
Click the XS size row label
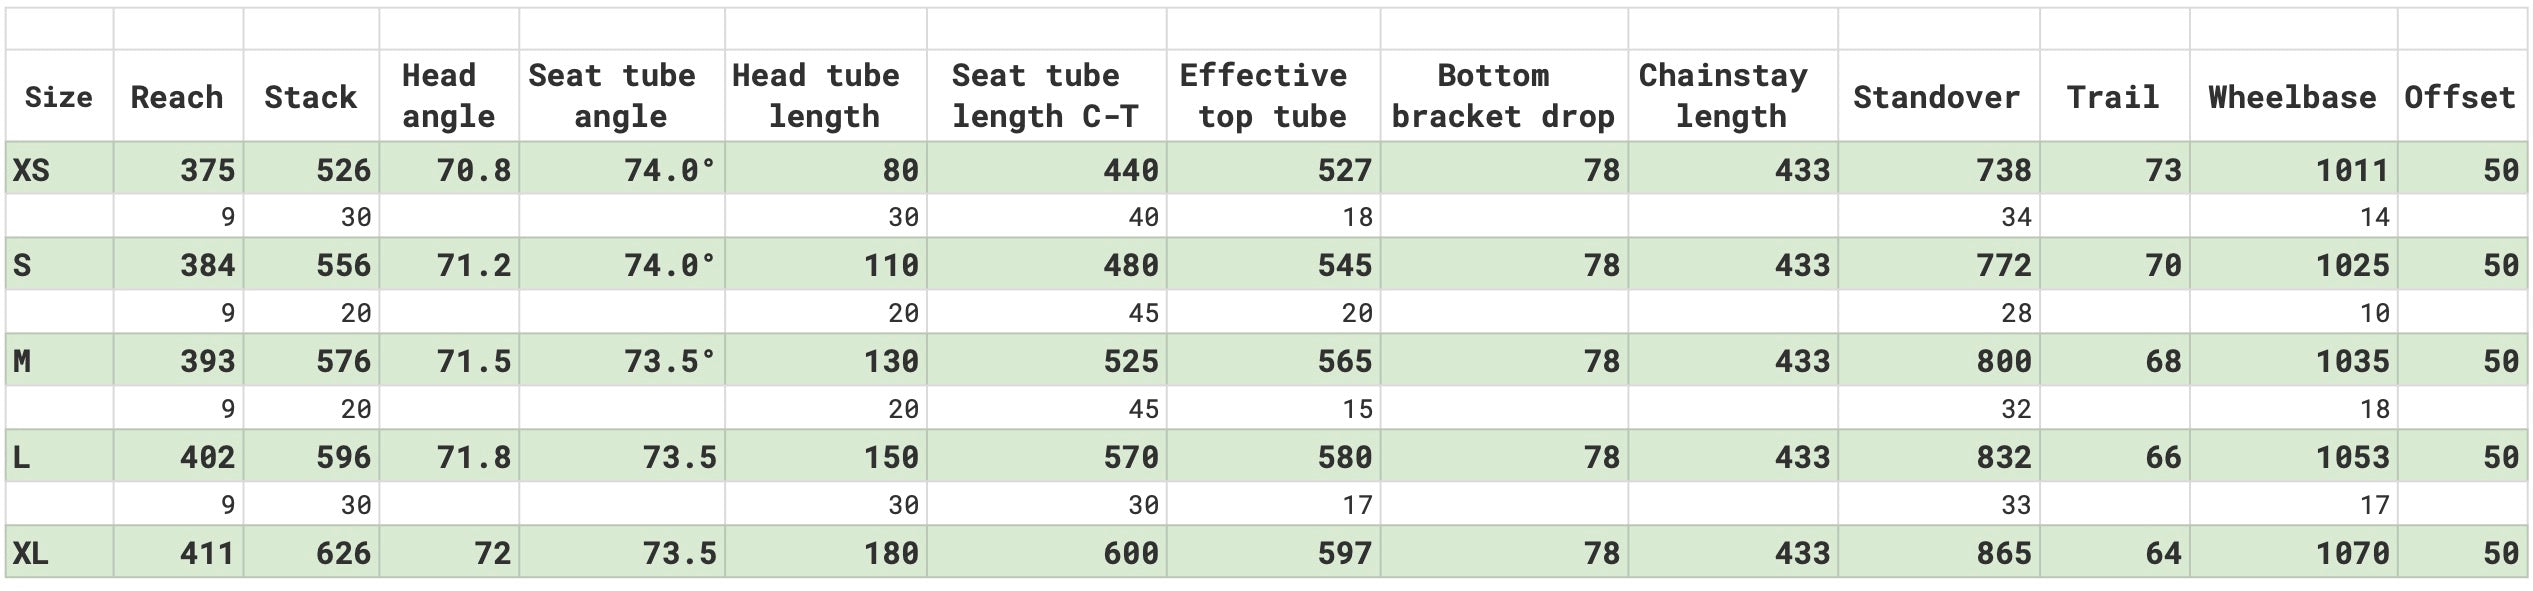pos(31,170)
